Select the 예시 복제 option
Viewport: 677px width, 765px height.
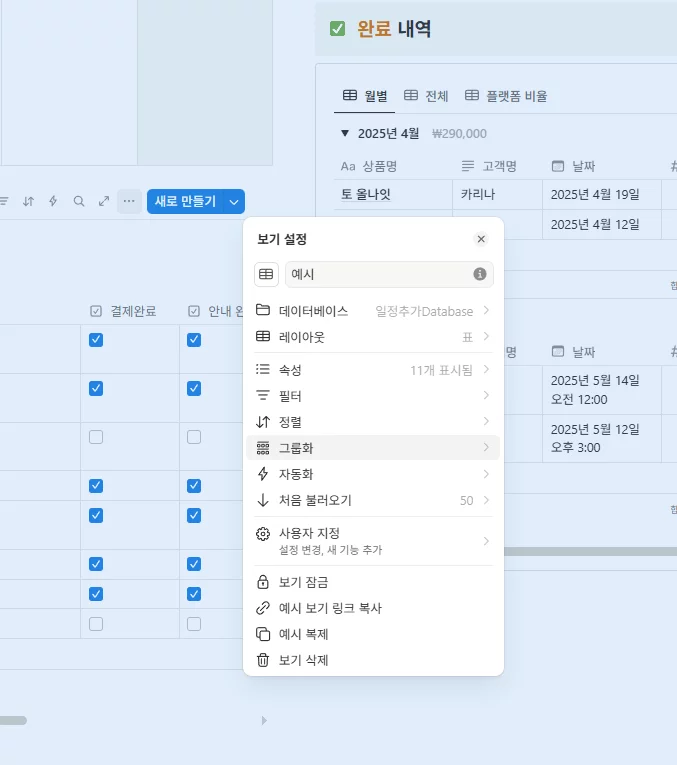[373, 634]
